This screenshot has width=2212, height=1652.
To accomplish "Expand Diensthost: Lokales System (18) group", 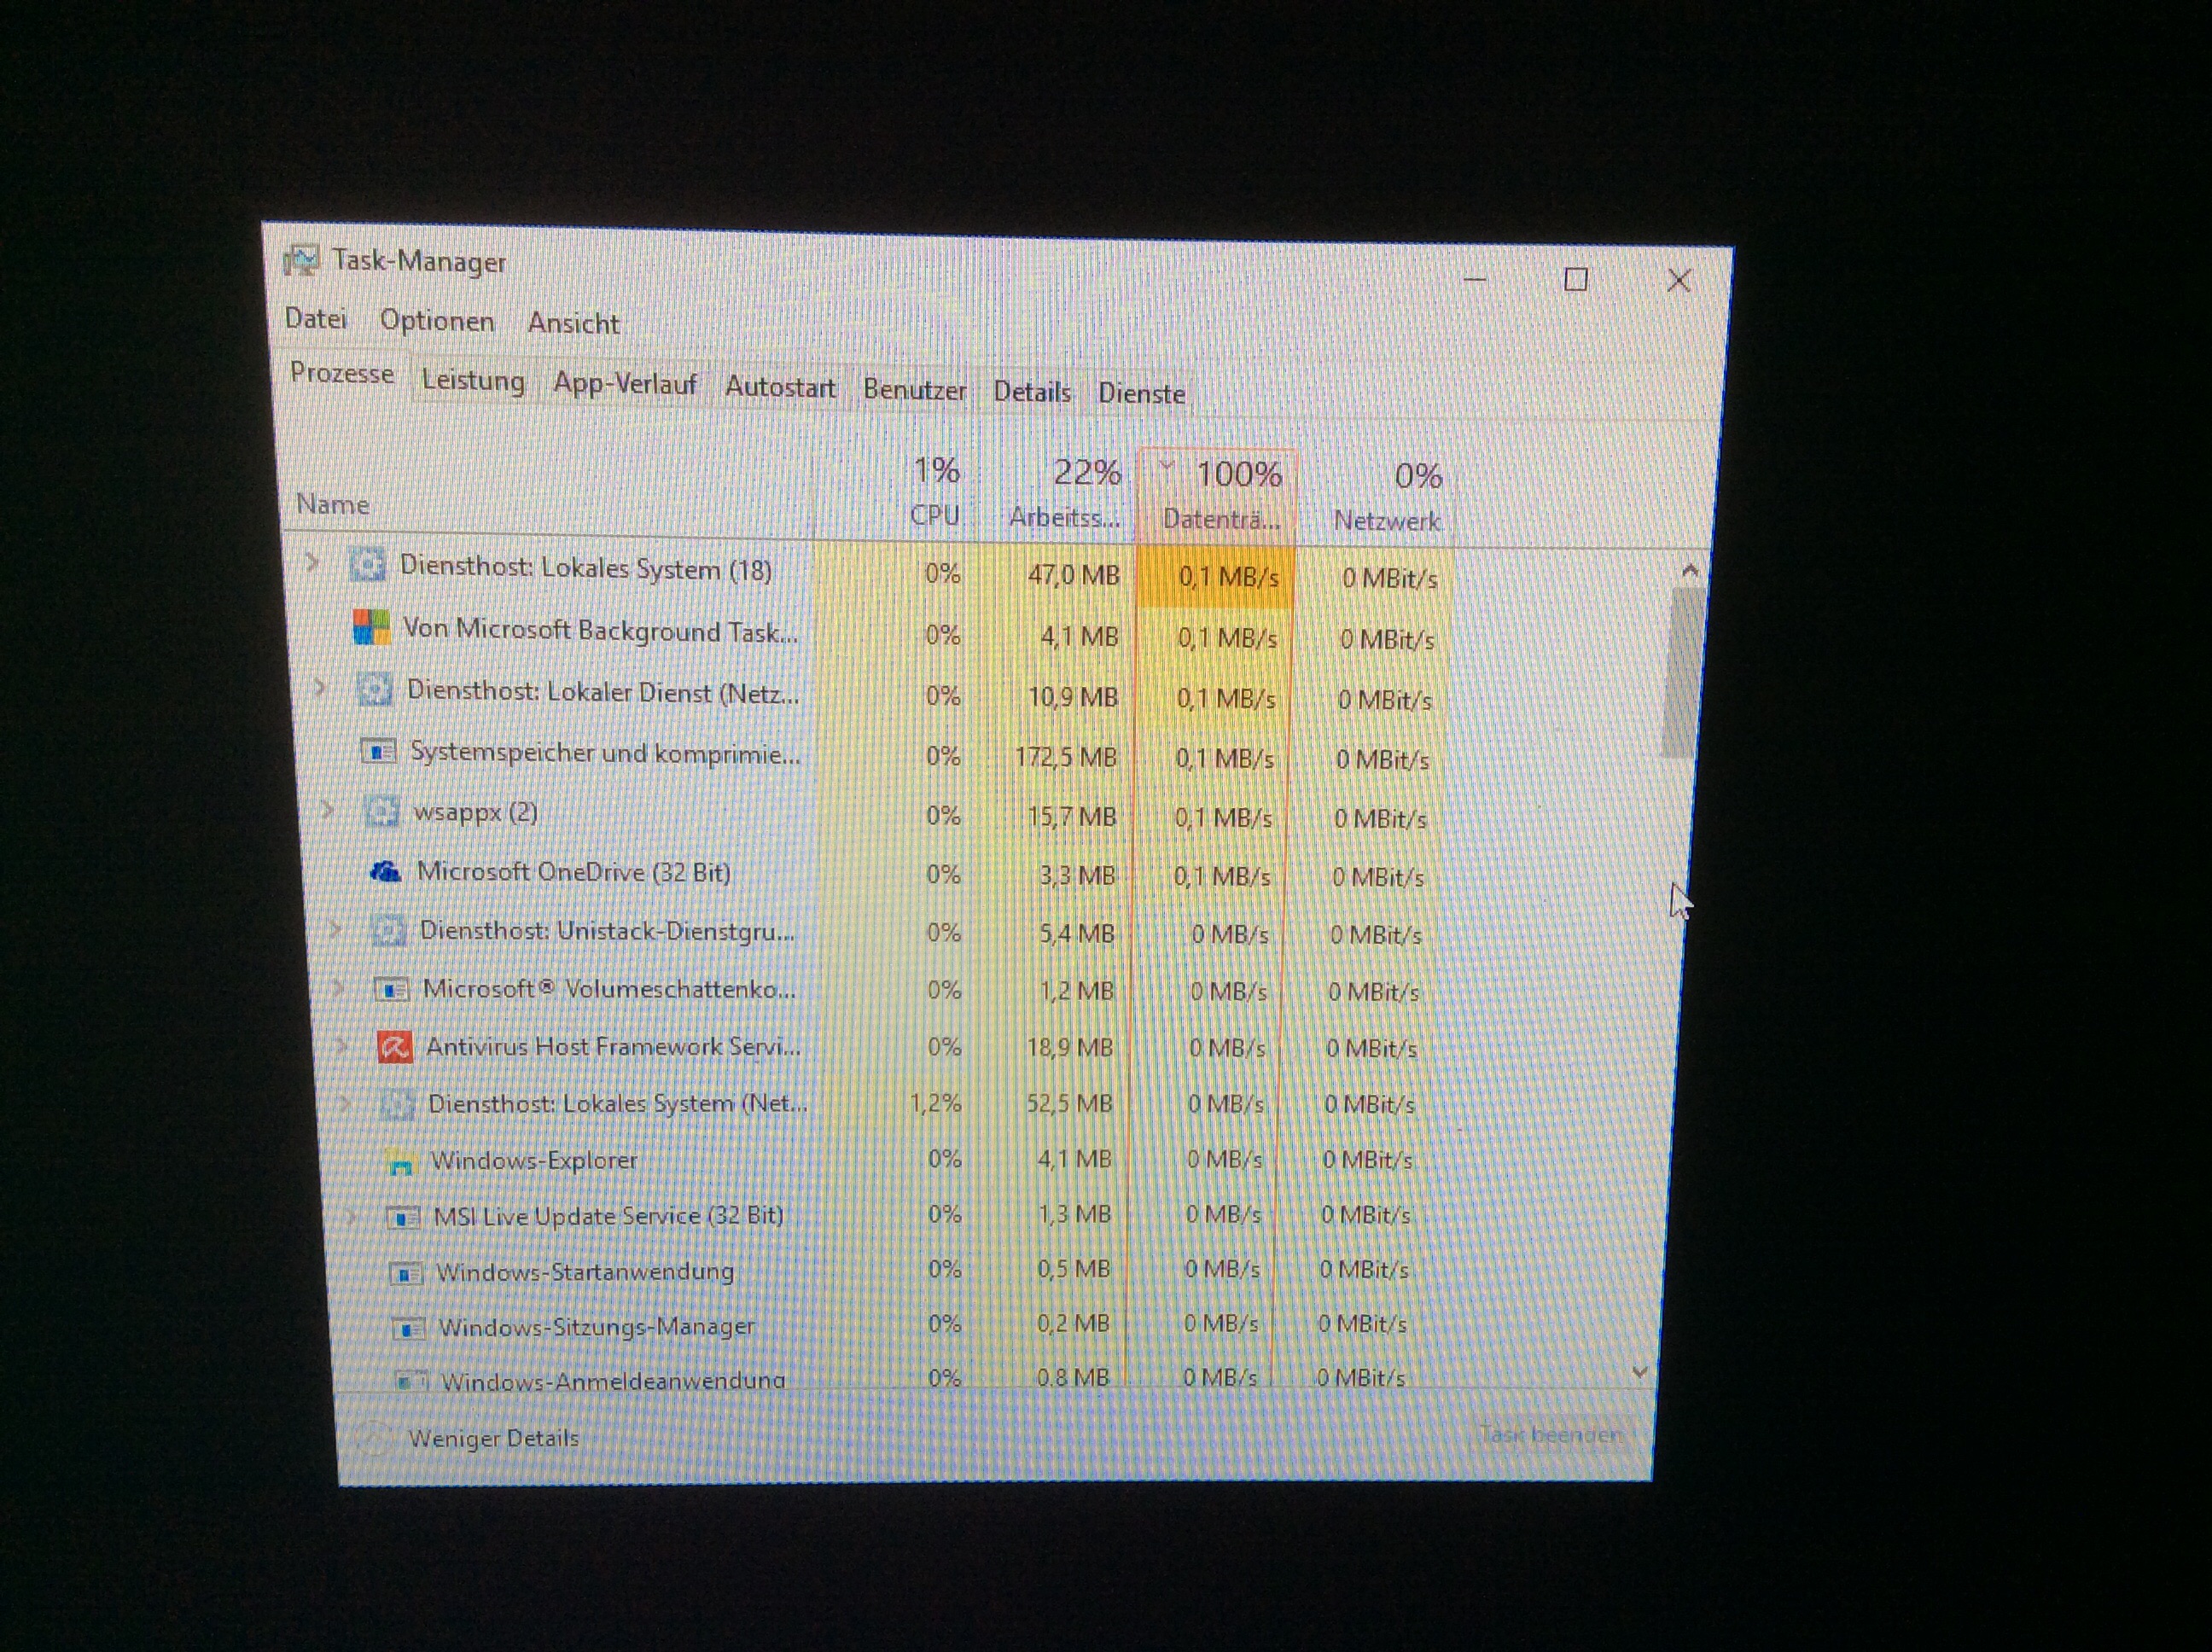I will (x=312, y=563).
